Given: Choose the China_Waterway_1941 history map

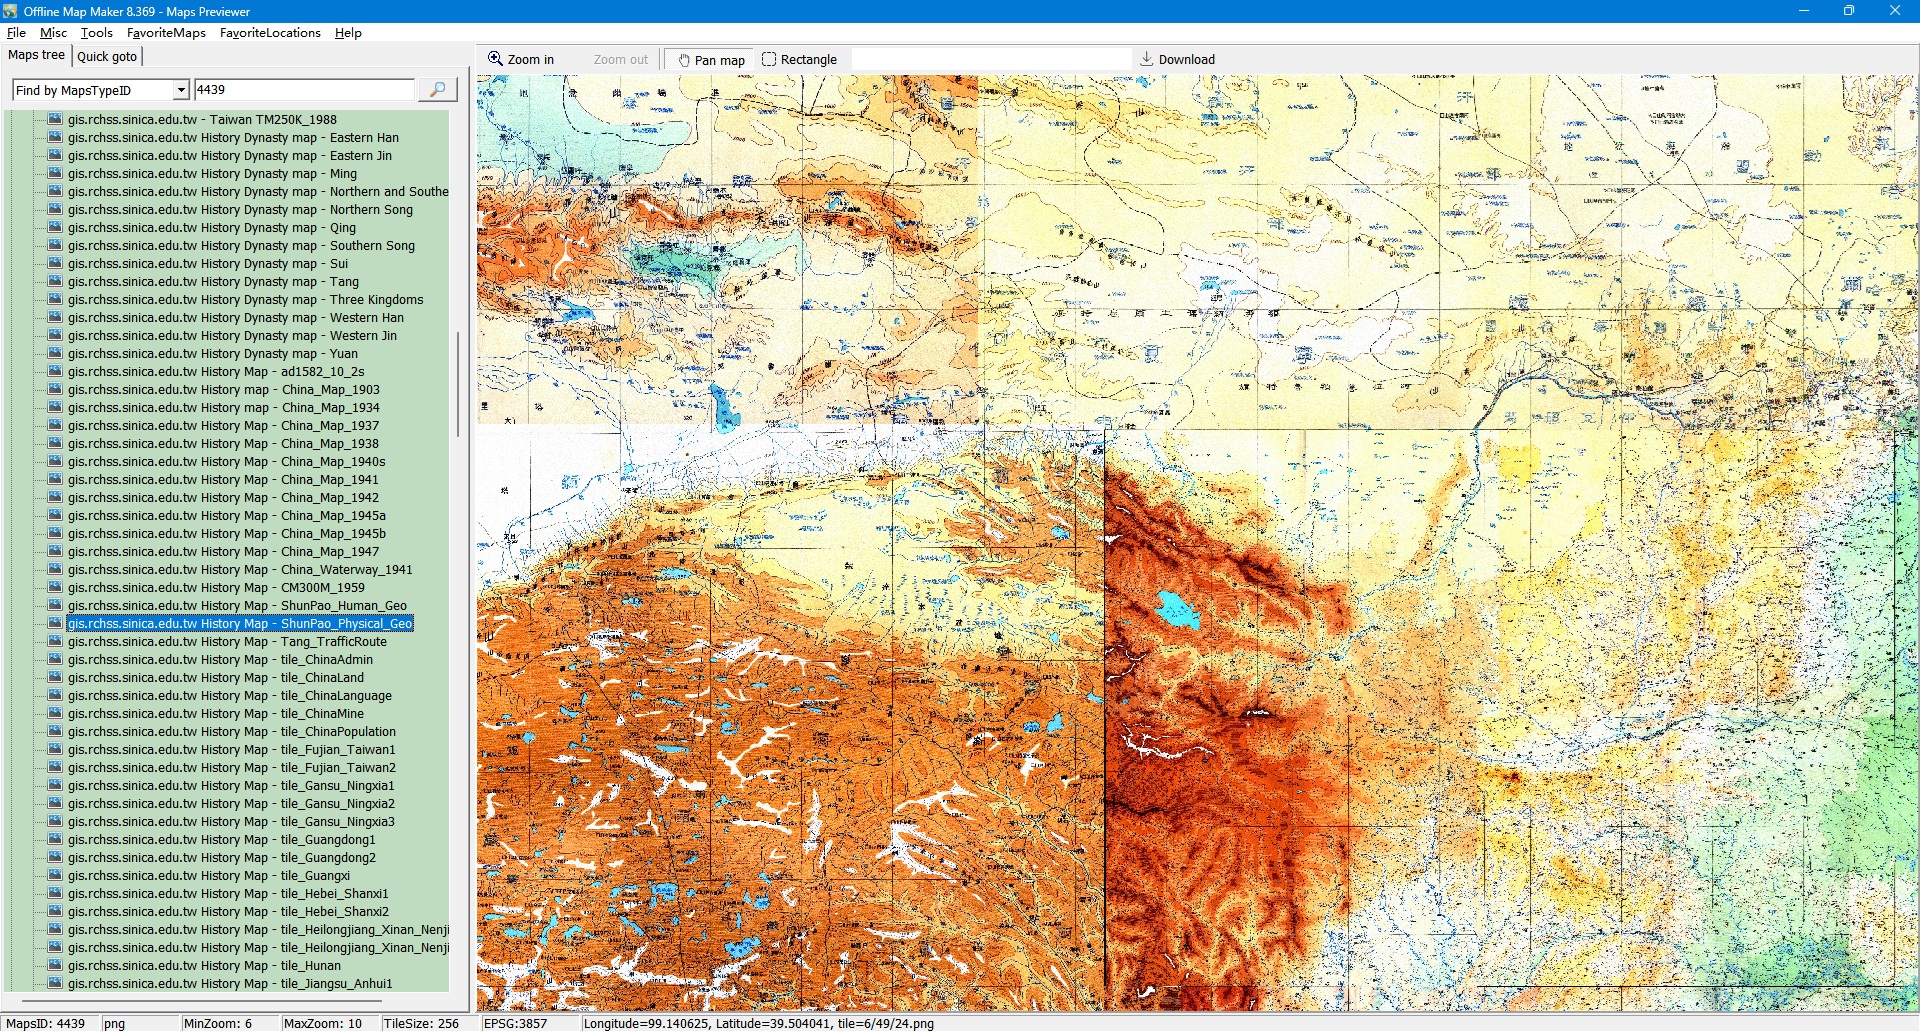Looking at the screenshot, I should 240,570.
